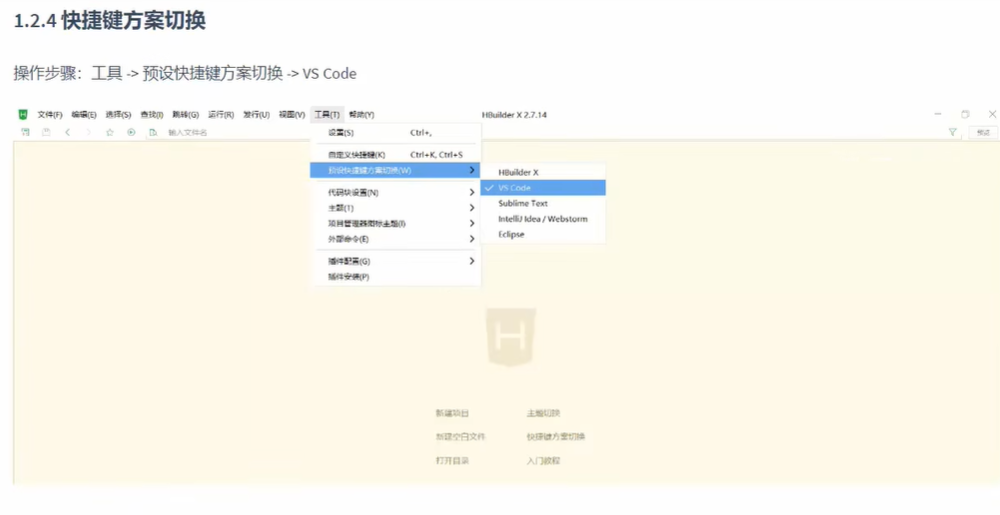The height and width of the screenshot is (515, 1000).
Task: Click the HBuilder X 2.7.14 window title
Action: [514, 115]
